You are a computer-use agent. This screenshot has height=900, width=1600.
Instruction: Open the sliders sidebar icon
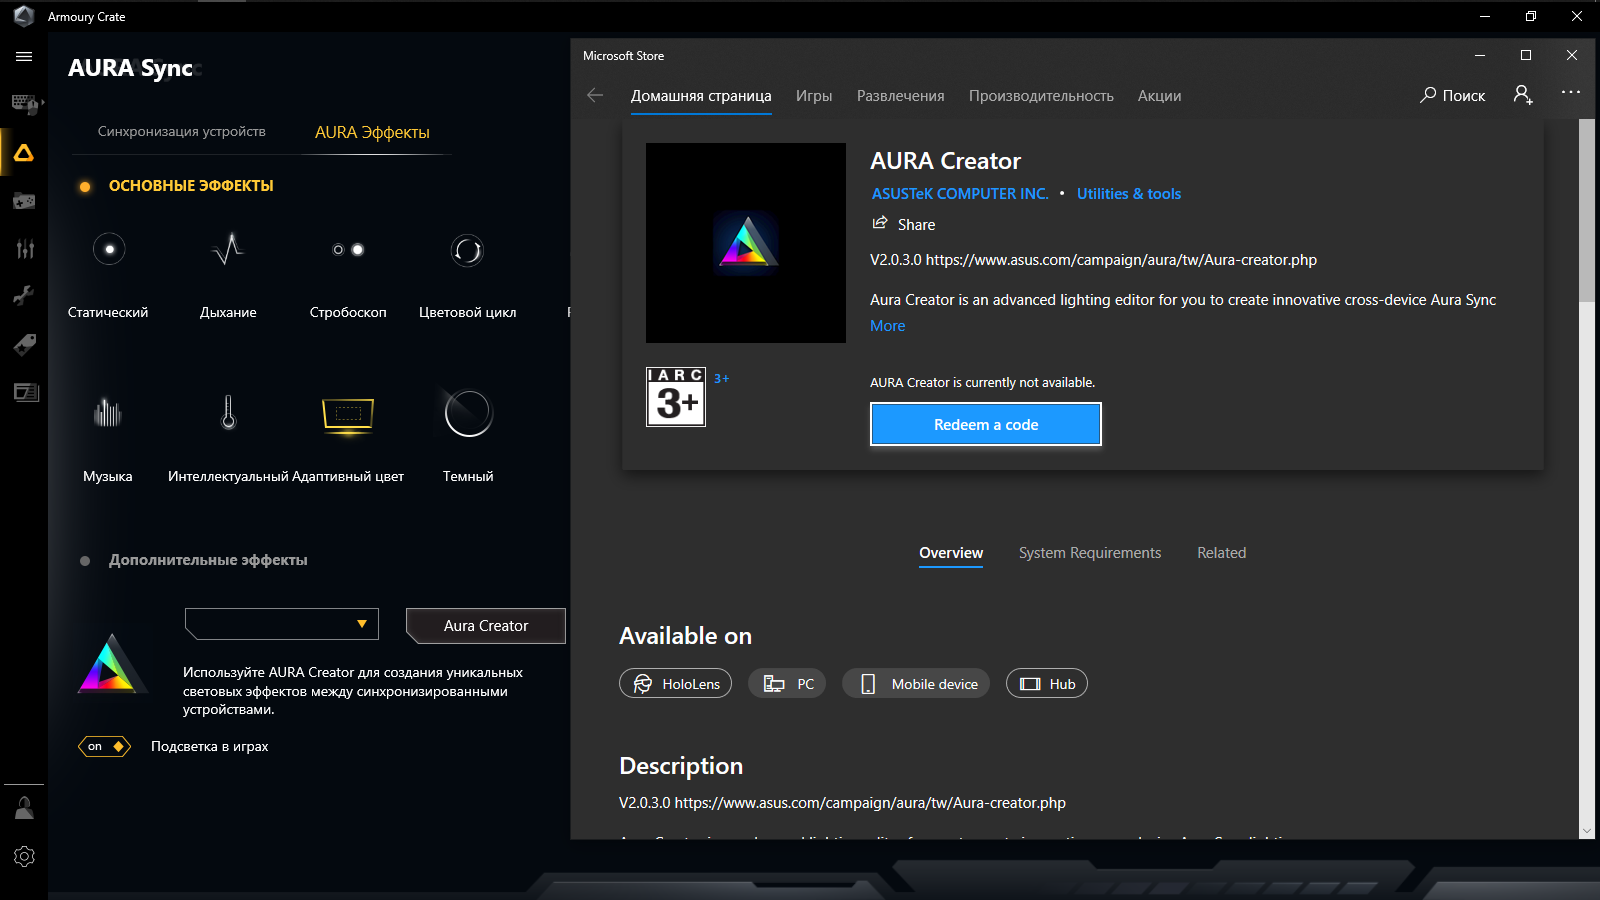click(25, 249)
